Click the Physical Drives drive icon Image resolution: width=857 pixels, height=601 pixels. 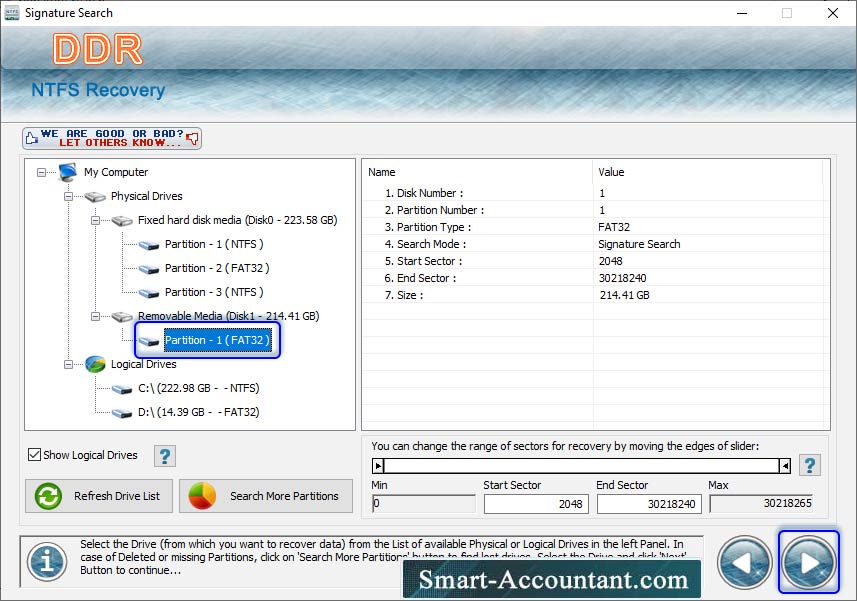click(95, 196)
